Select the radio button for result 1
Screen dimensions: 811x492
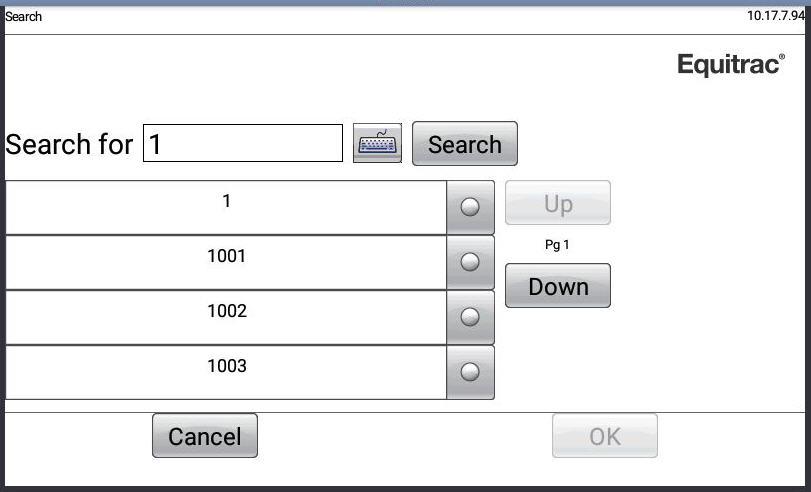pos(470,207)
